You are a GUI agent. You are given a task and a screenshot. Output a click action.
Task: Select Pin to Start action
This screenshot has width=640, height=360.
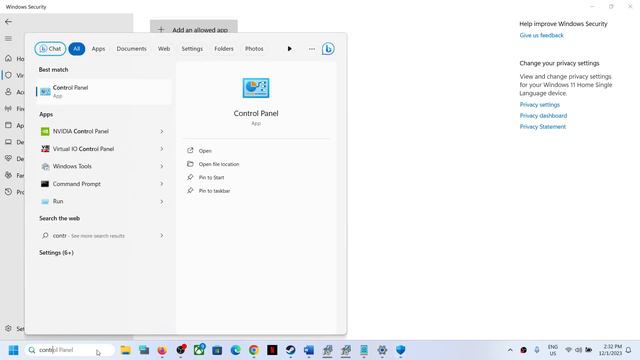click(211, 178)
